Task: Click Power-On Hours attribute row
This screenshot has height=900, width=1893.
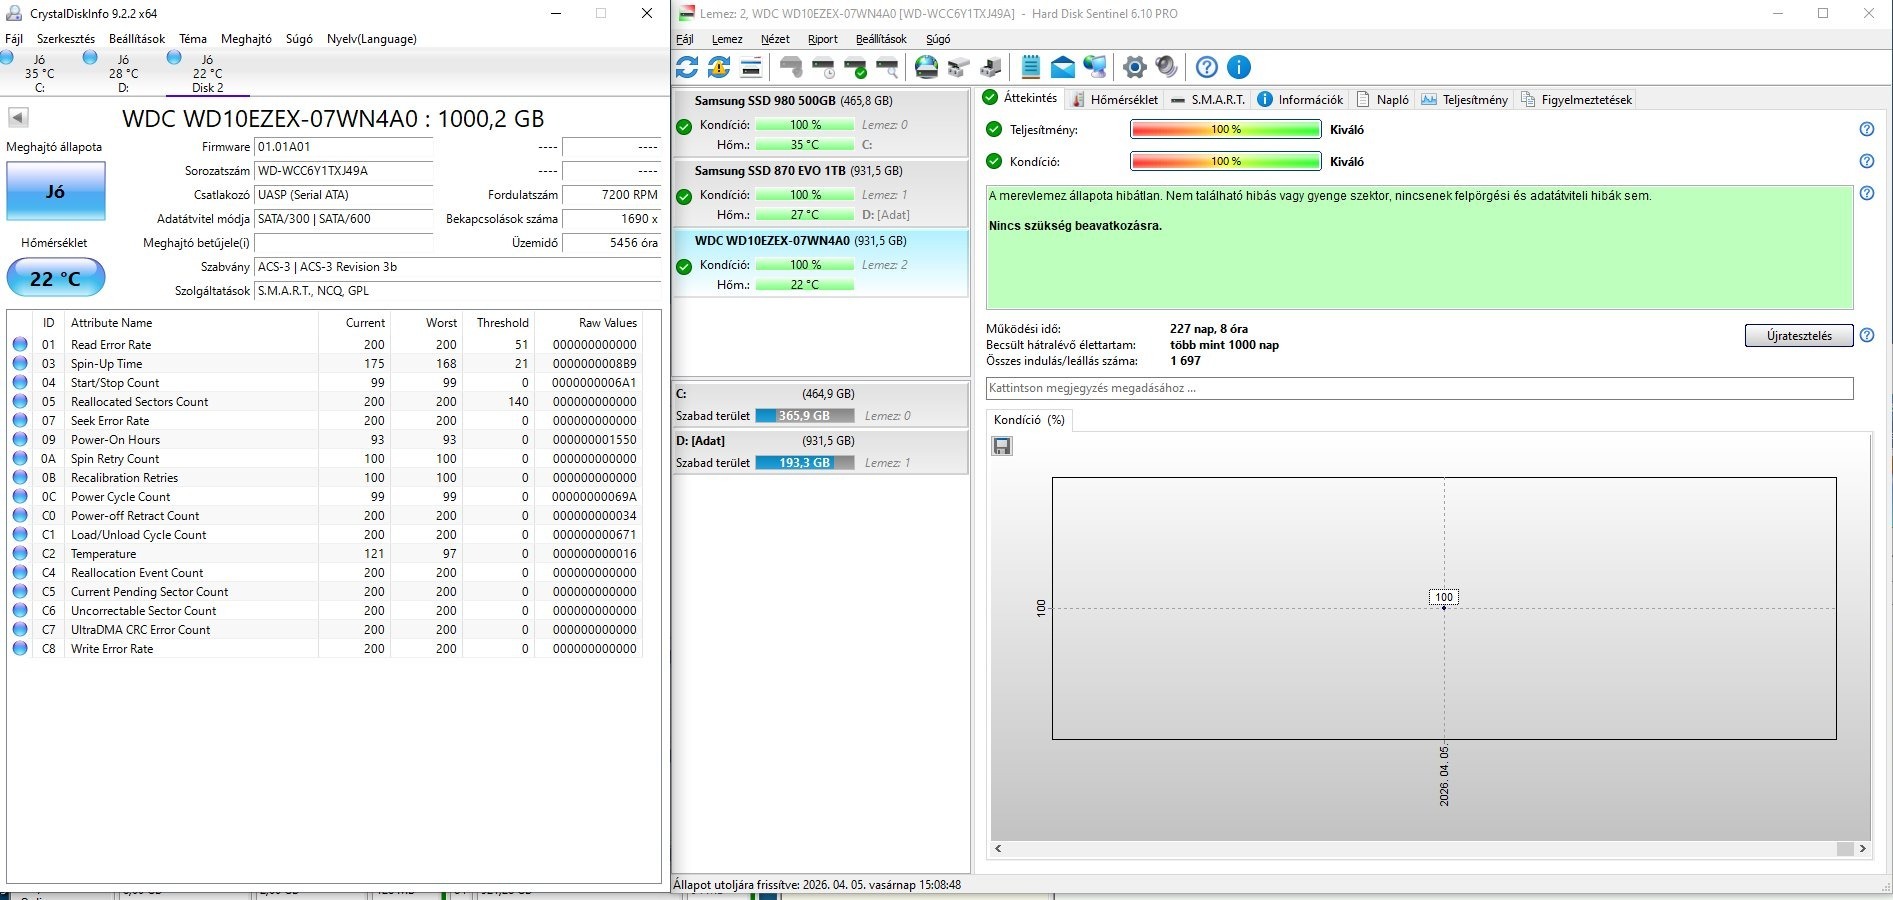Action: tap(325, 439)
